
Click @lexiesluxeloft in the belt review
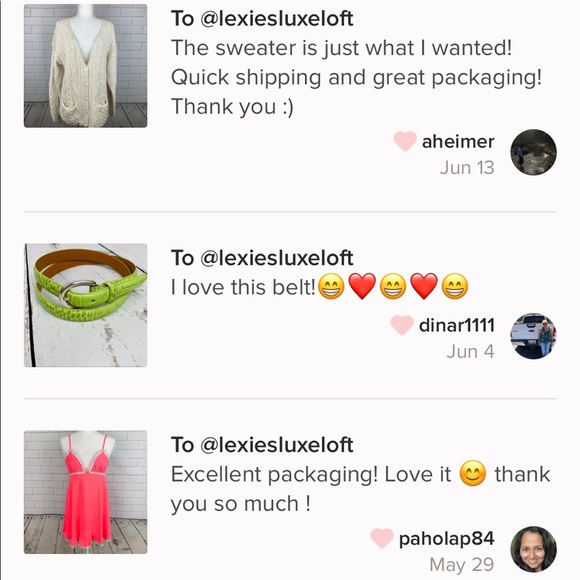[x=277, y=258]
